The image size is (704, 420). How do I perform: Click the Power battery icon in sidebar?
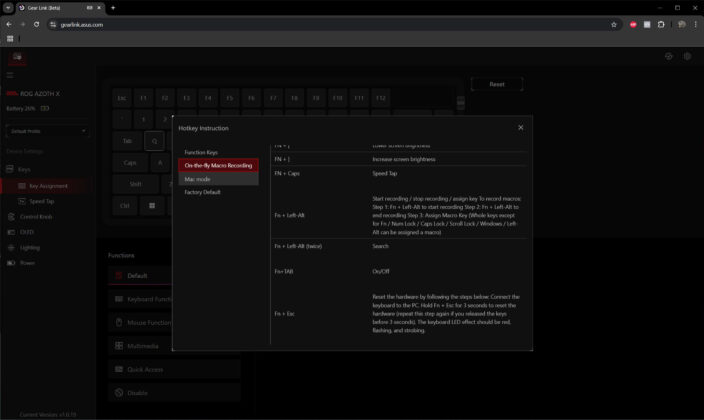(11, 263)
